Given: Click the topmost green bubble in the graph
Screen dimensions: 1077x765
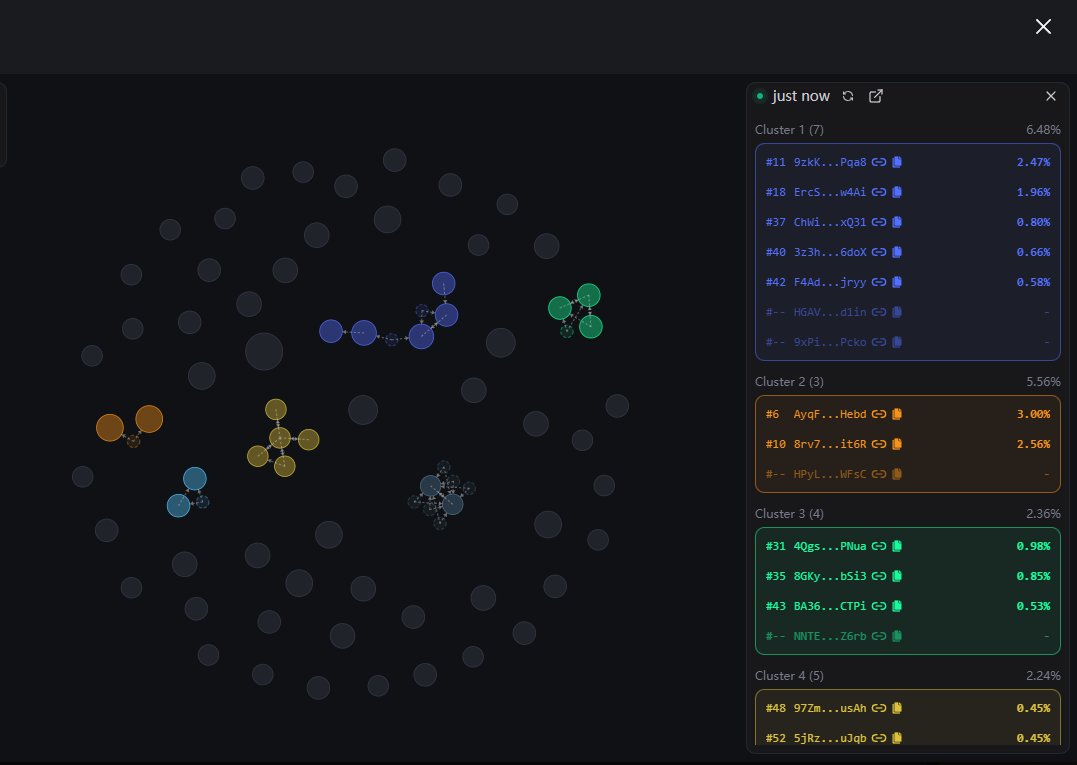Looking at the screenshot, I should (589, 295).
